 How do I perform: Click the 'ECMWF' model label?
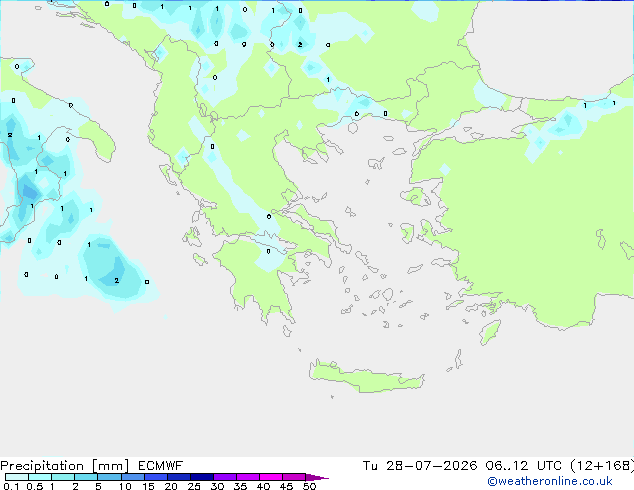(161, 466)
